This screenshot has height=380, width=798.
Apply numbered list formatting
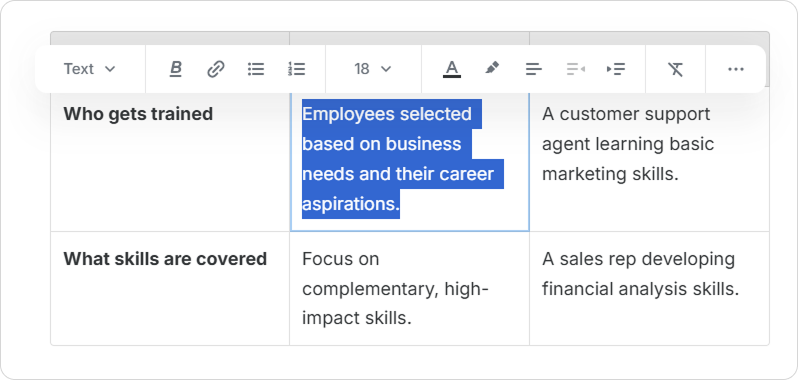pyautogui.click(x=296, y=69)
